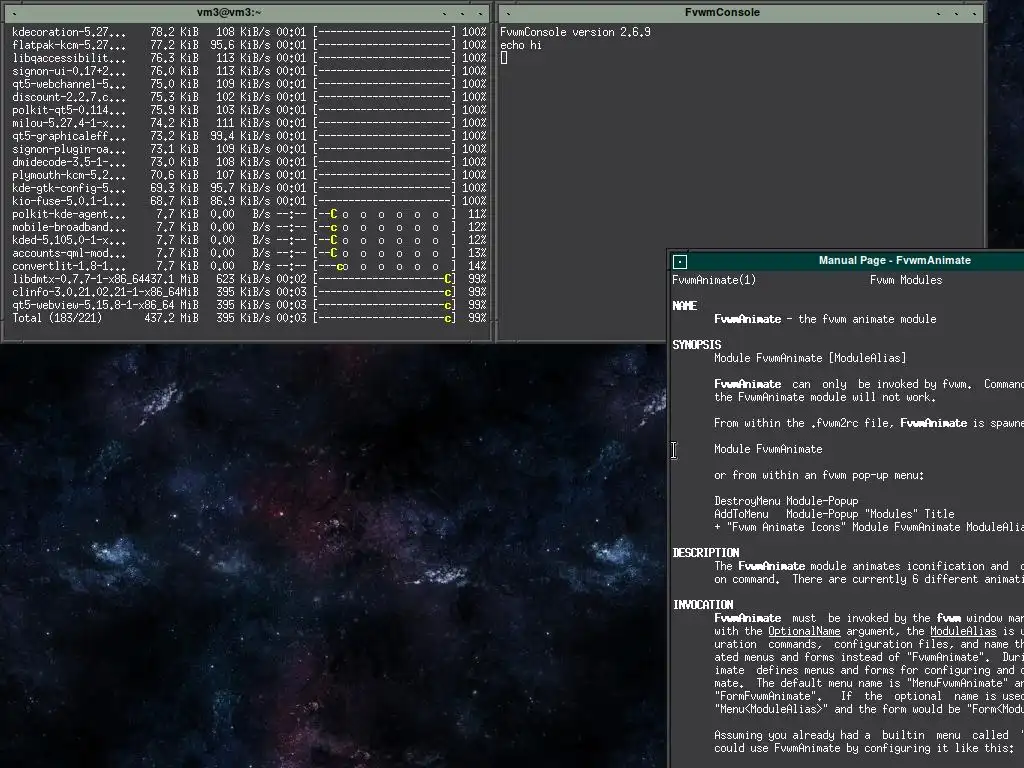The height and width of the screenshot is (768, 1024).
Task: Click the polkit-kde-agent progress bar at 11%
Action: click(x=385, y=214)
